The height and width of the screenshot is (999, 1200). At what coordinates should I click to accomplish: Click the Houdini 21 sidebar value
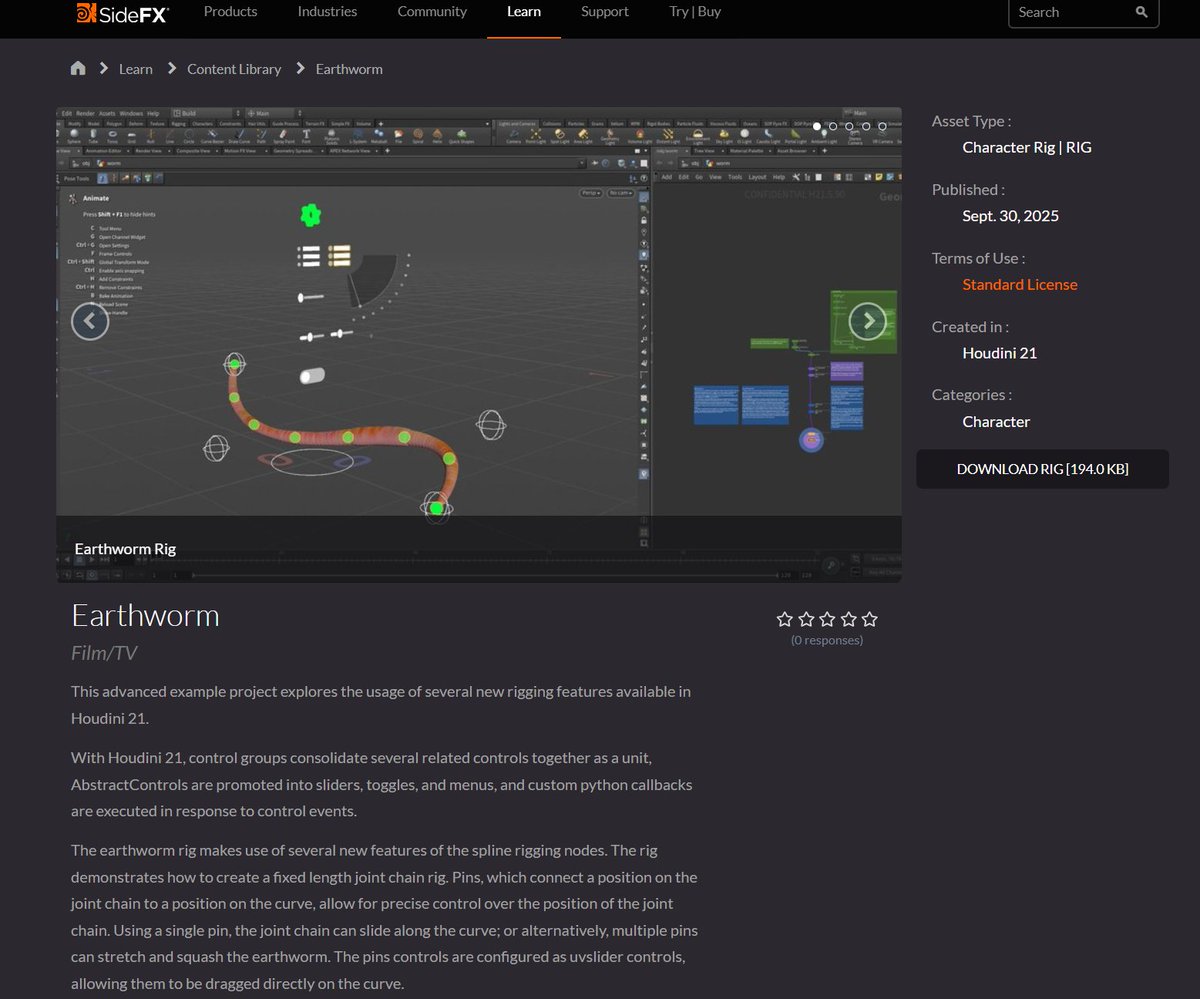[999, 353]
